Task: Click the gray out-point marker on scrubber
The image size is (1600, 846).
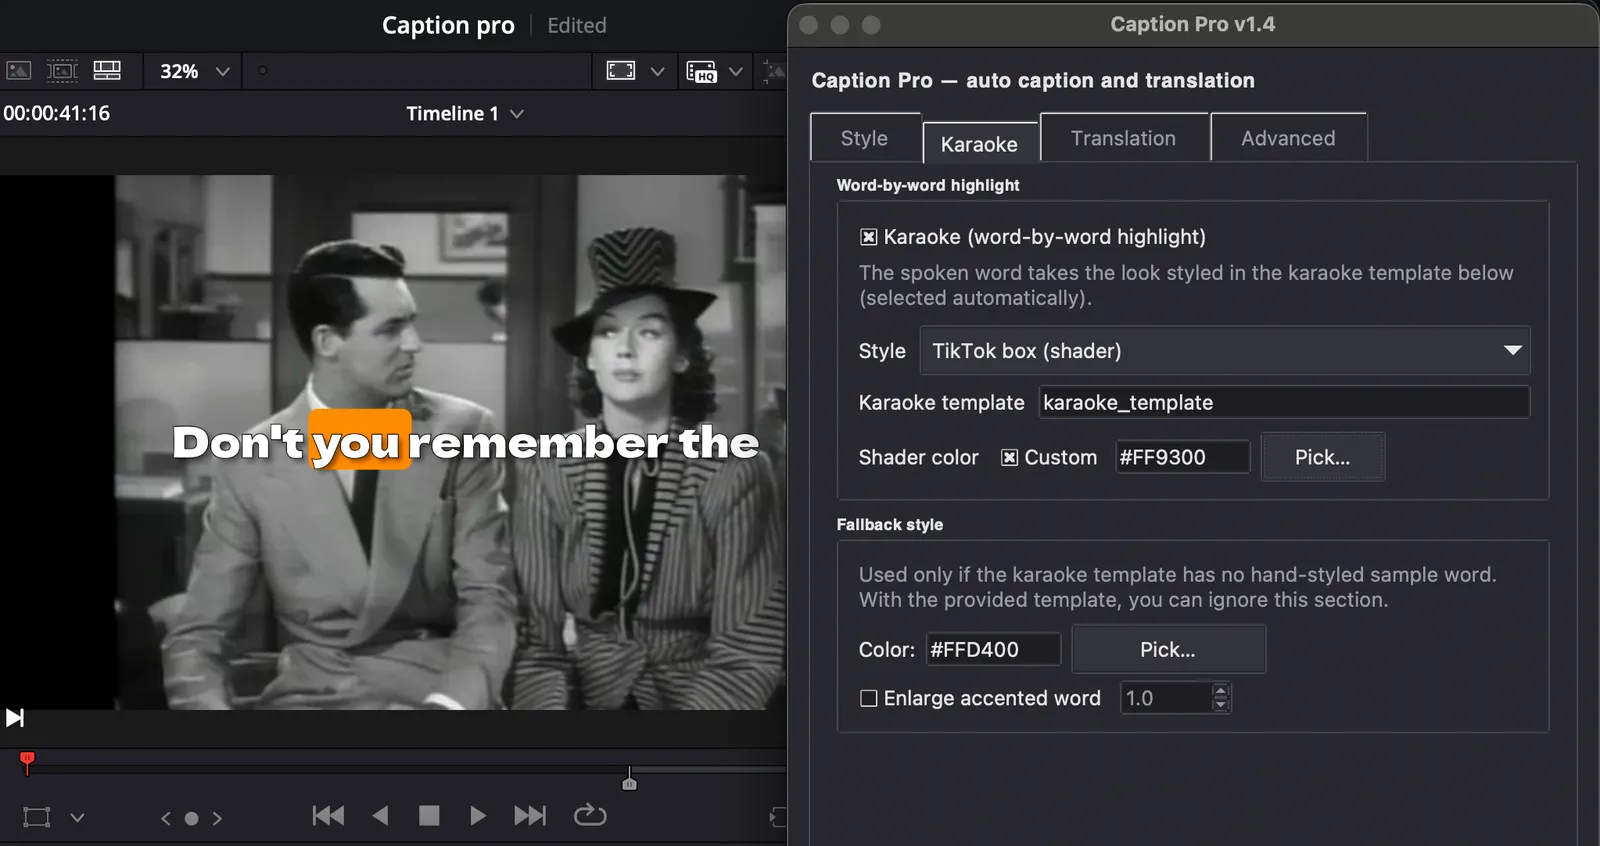Action: pos(629,779)
